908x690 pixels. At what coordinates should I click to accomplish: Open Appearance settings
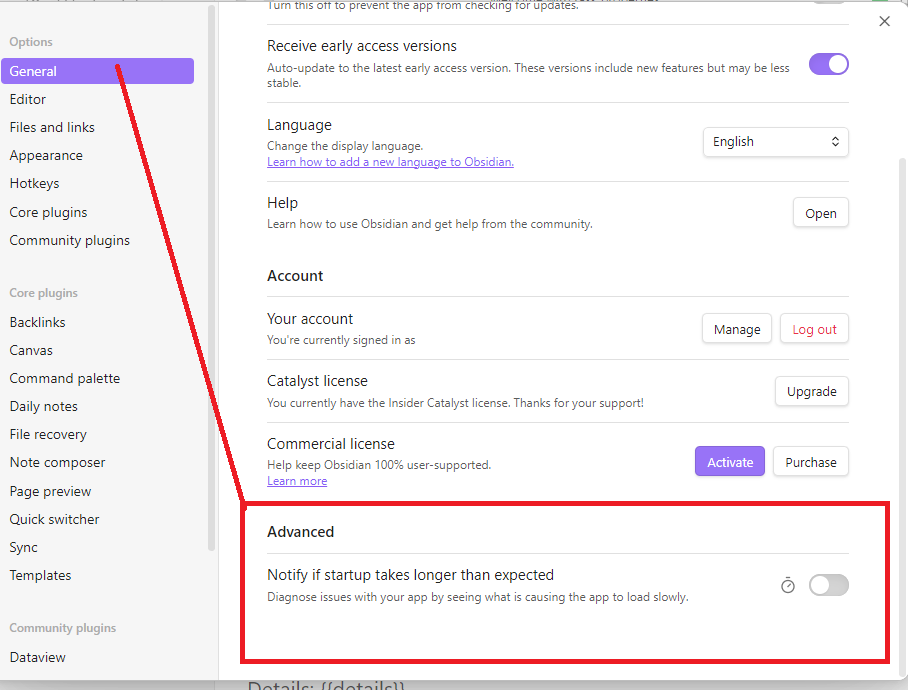click(x=46, y=156)
